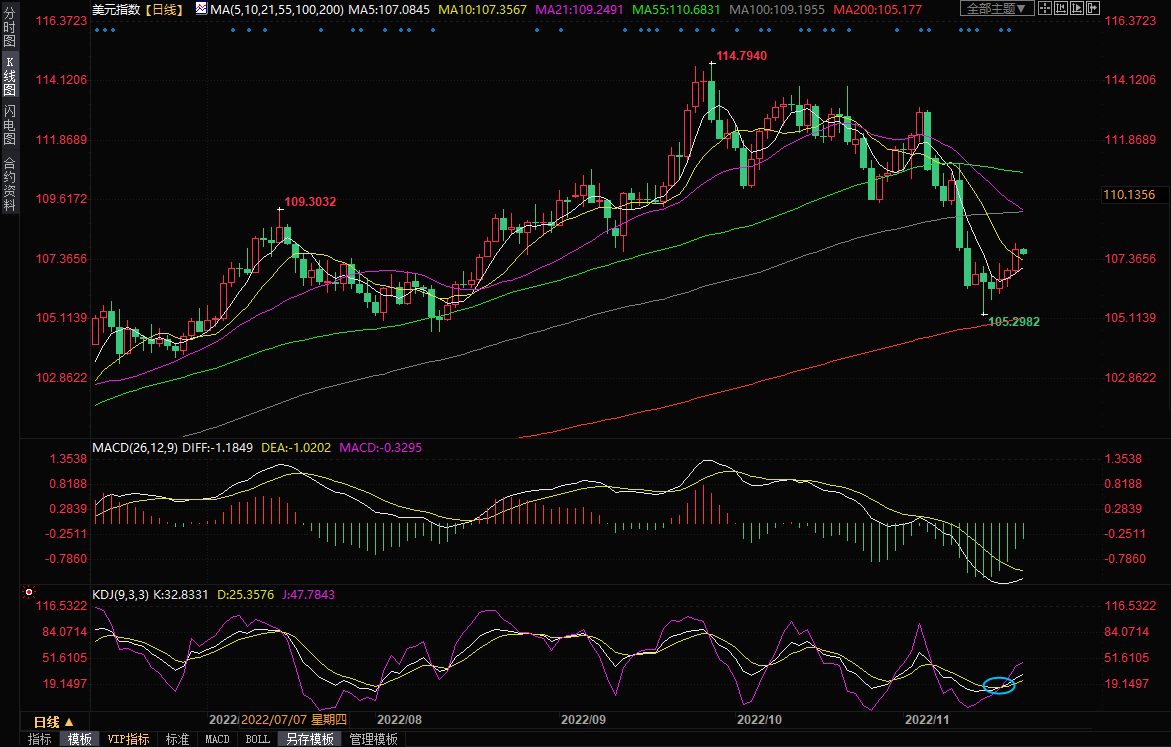Switch to the 指标 bottom tab
This screenshot has height=747, width=1171.
tap(40, 739)
